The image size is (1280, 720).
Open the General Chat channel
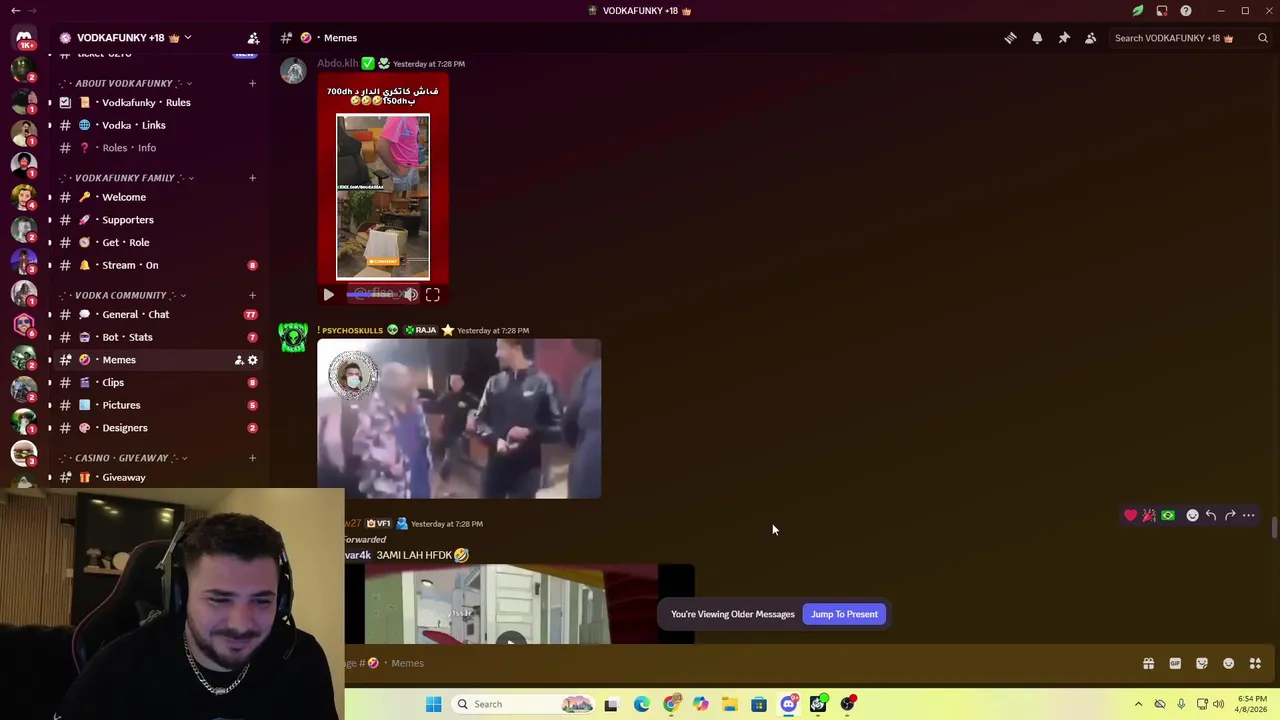pos(157,314)
